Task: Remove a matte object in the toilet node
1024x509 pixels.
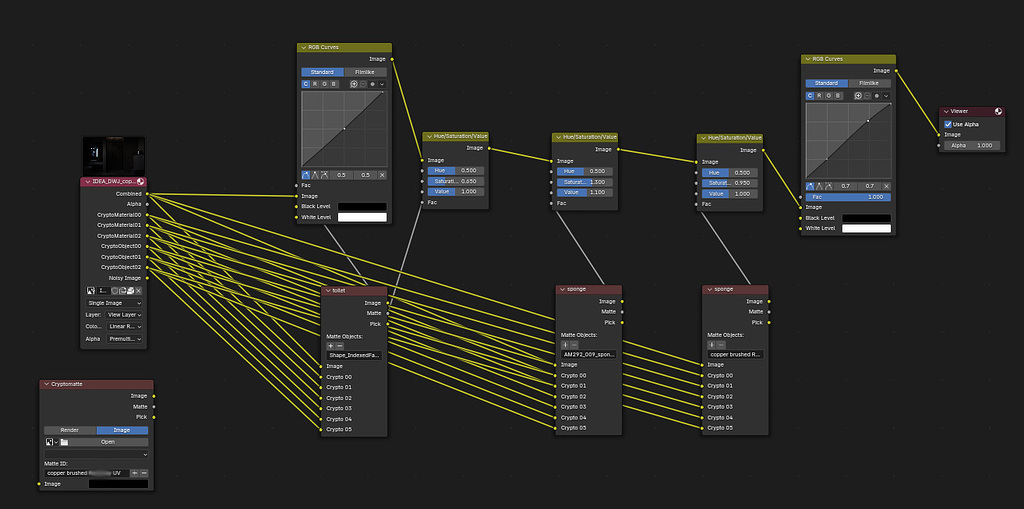Action: [340, 346]
